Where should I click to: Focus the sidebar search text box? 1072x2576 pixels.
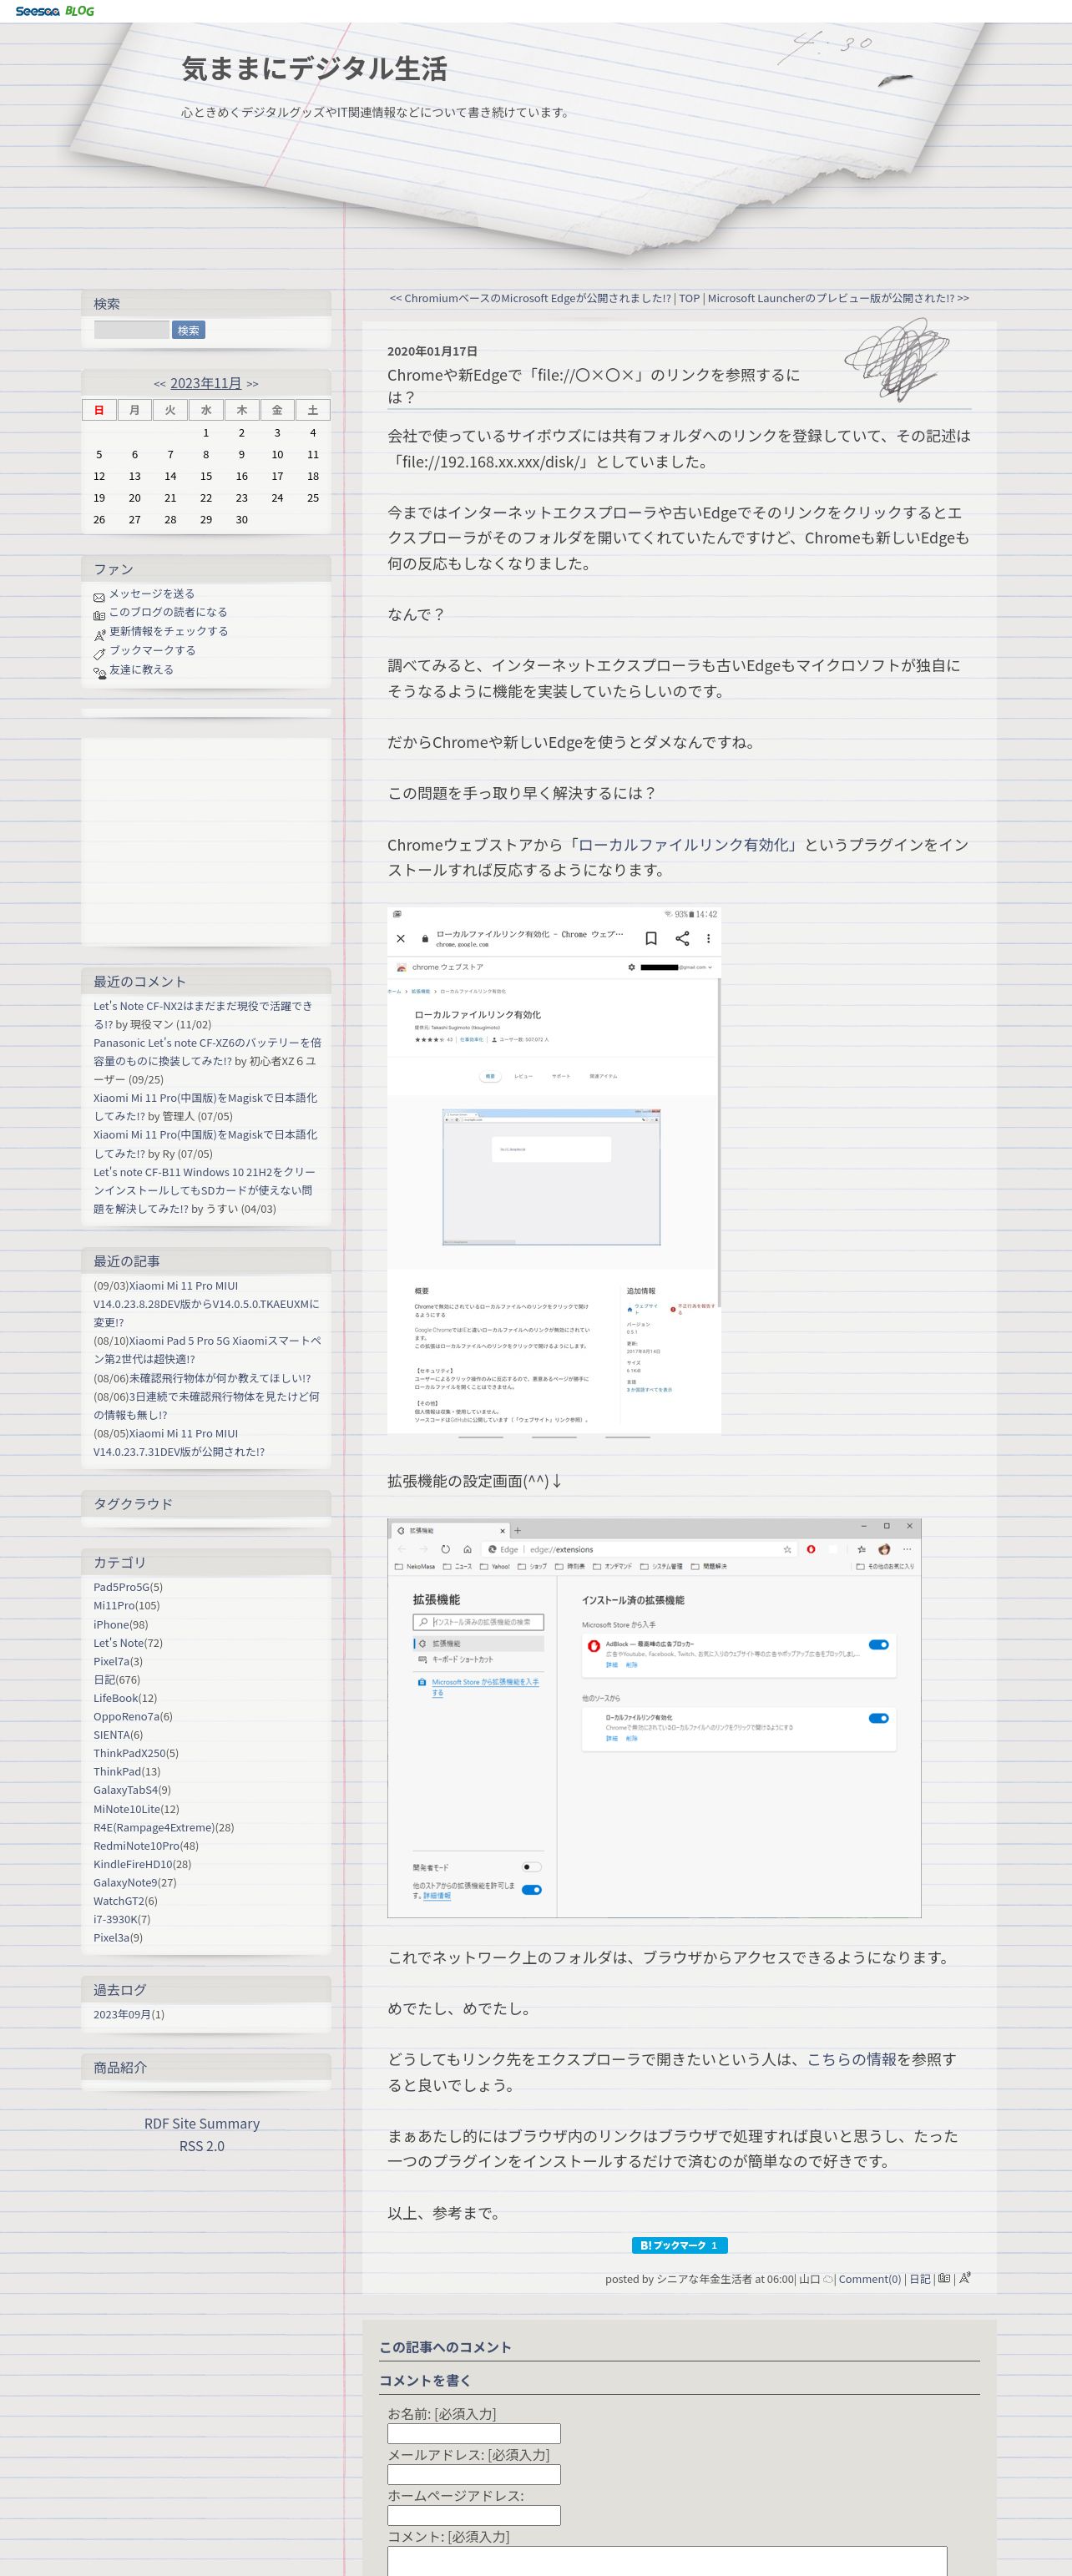point(131,330)
